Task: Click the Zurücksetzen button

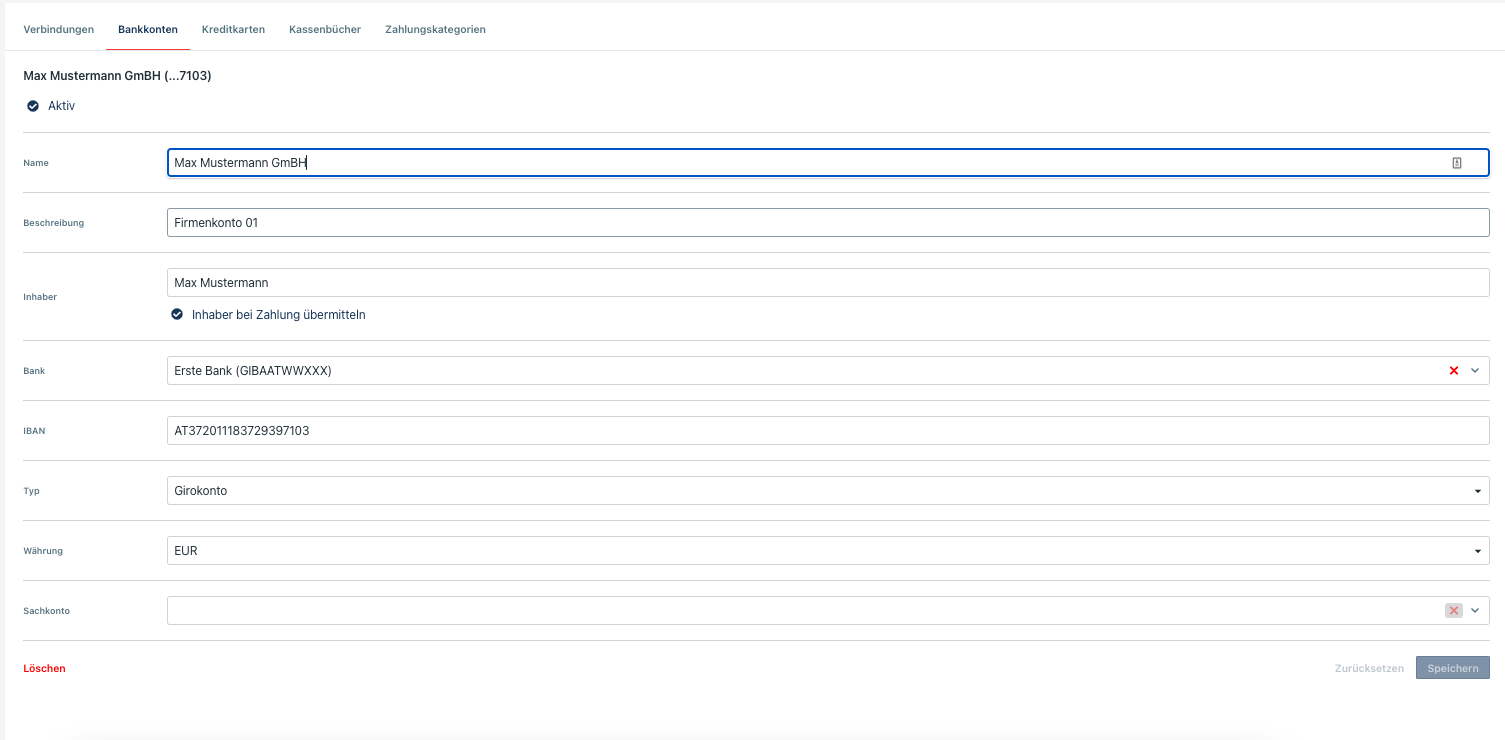Action: pos(1369,668)
